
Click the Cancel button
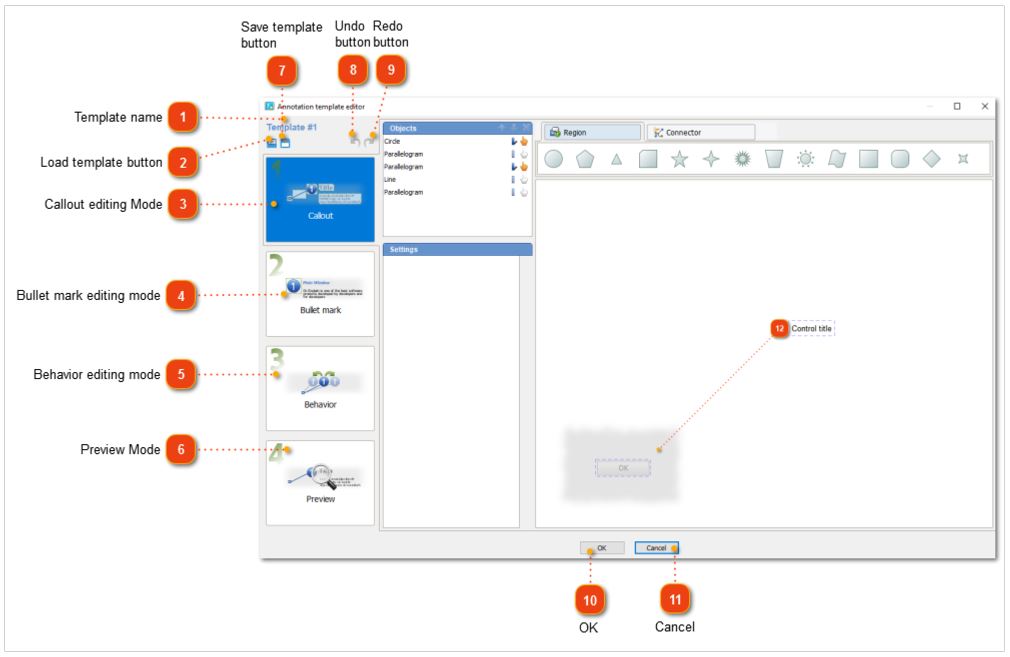656,548
